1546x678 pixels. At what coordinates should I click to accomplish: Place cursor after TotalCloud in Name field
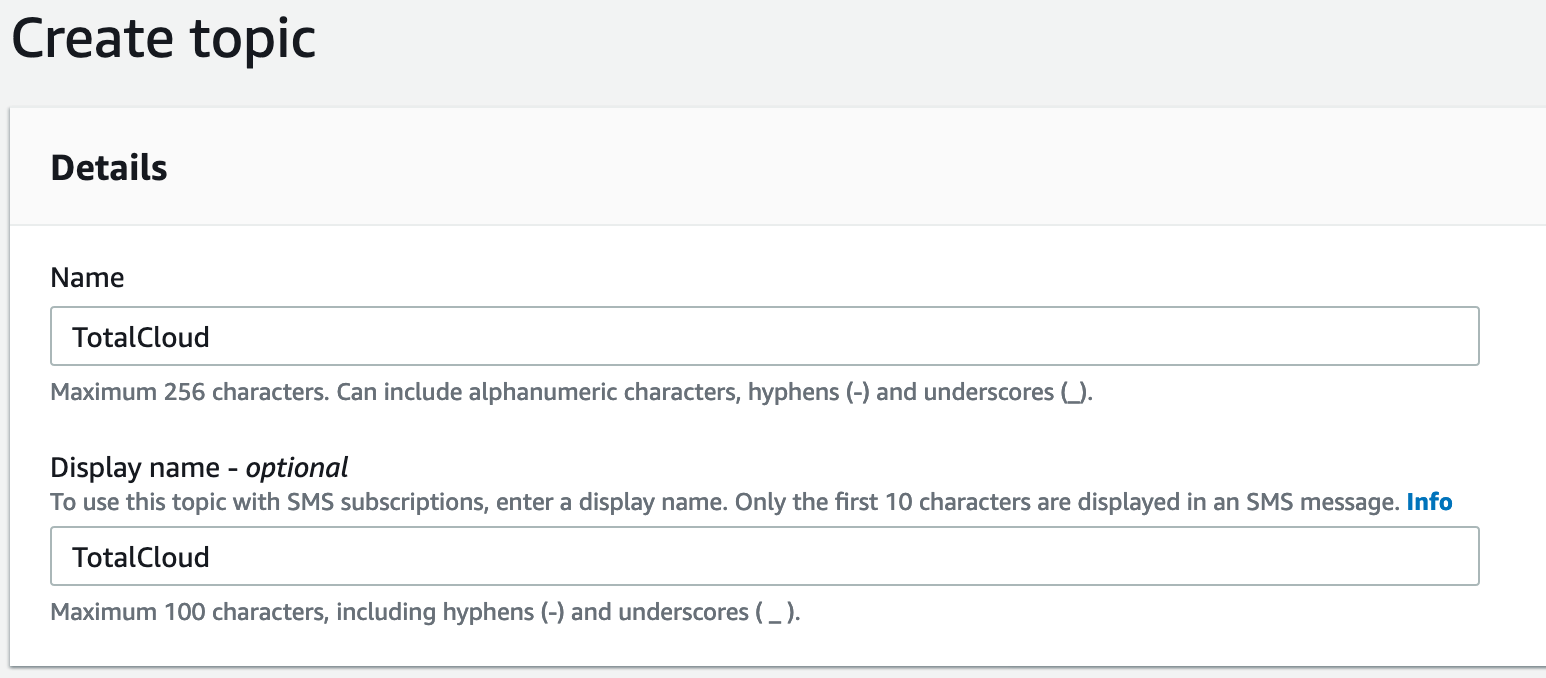coord(212,337)
